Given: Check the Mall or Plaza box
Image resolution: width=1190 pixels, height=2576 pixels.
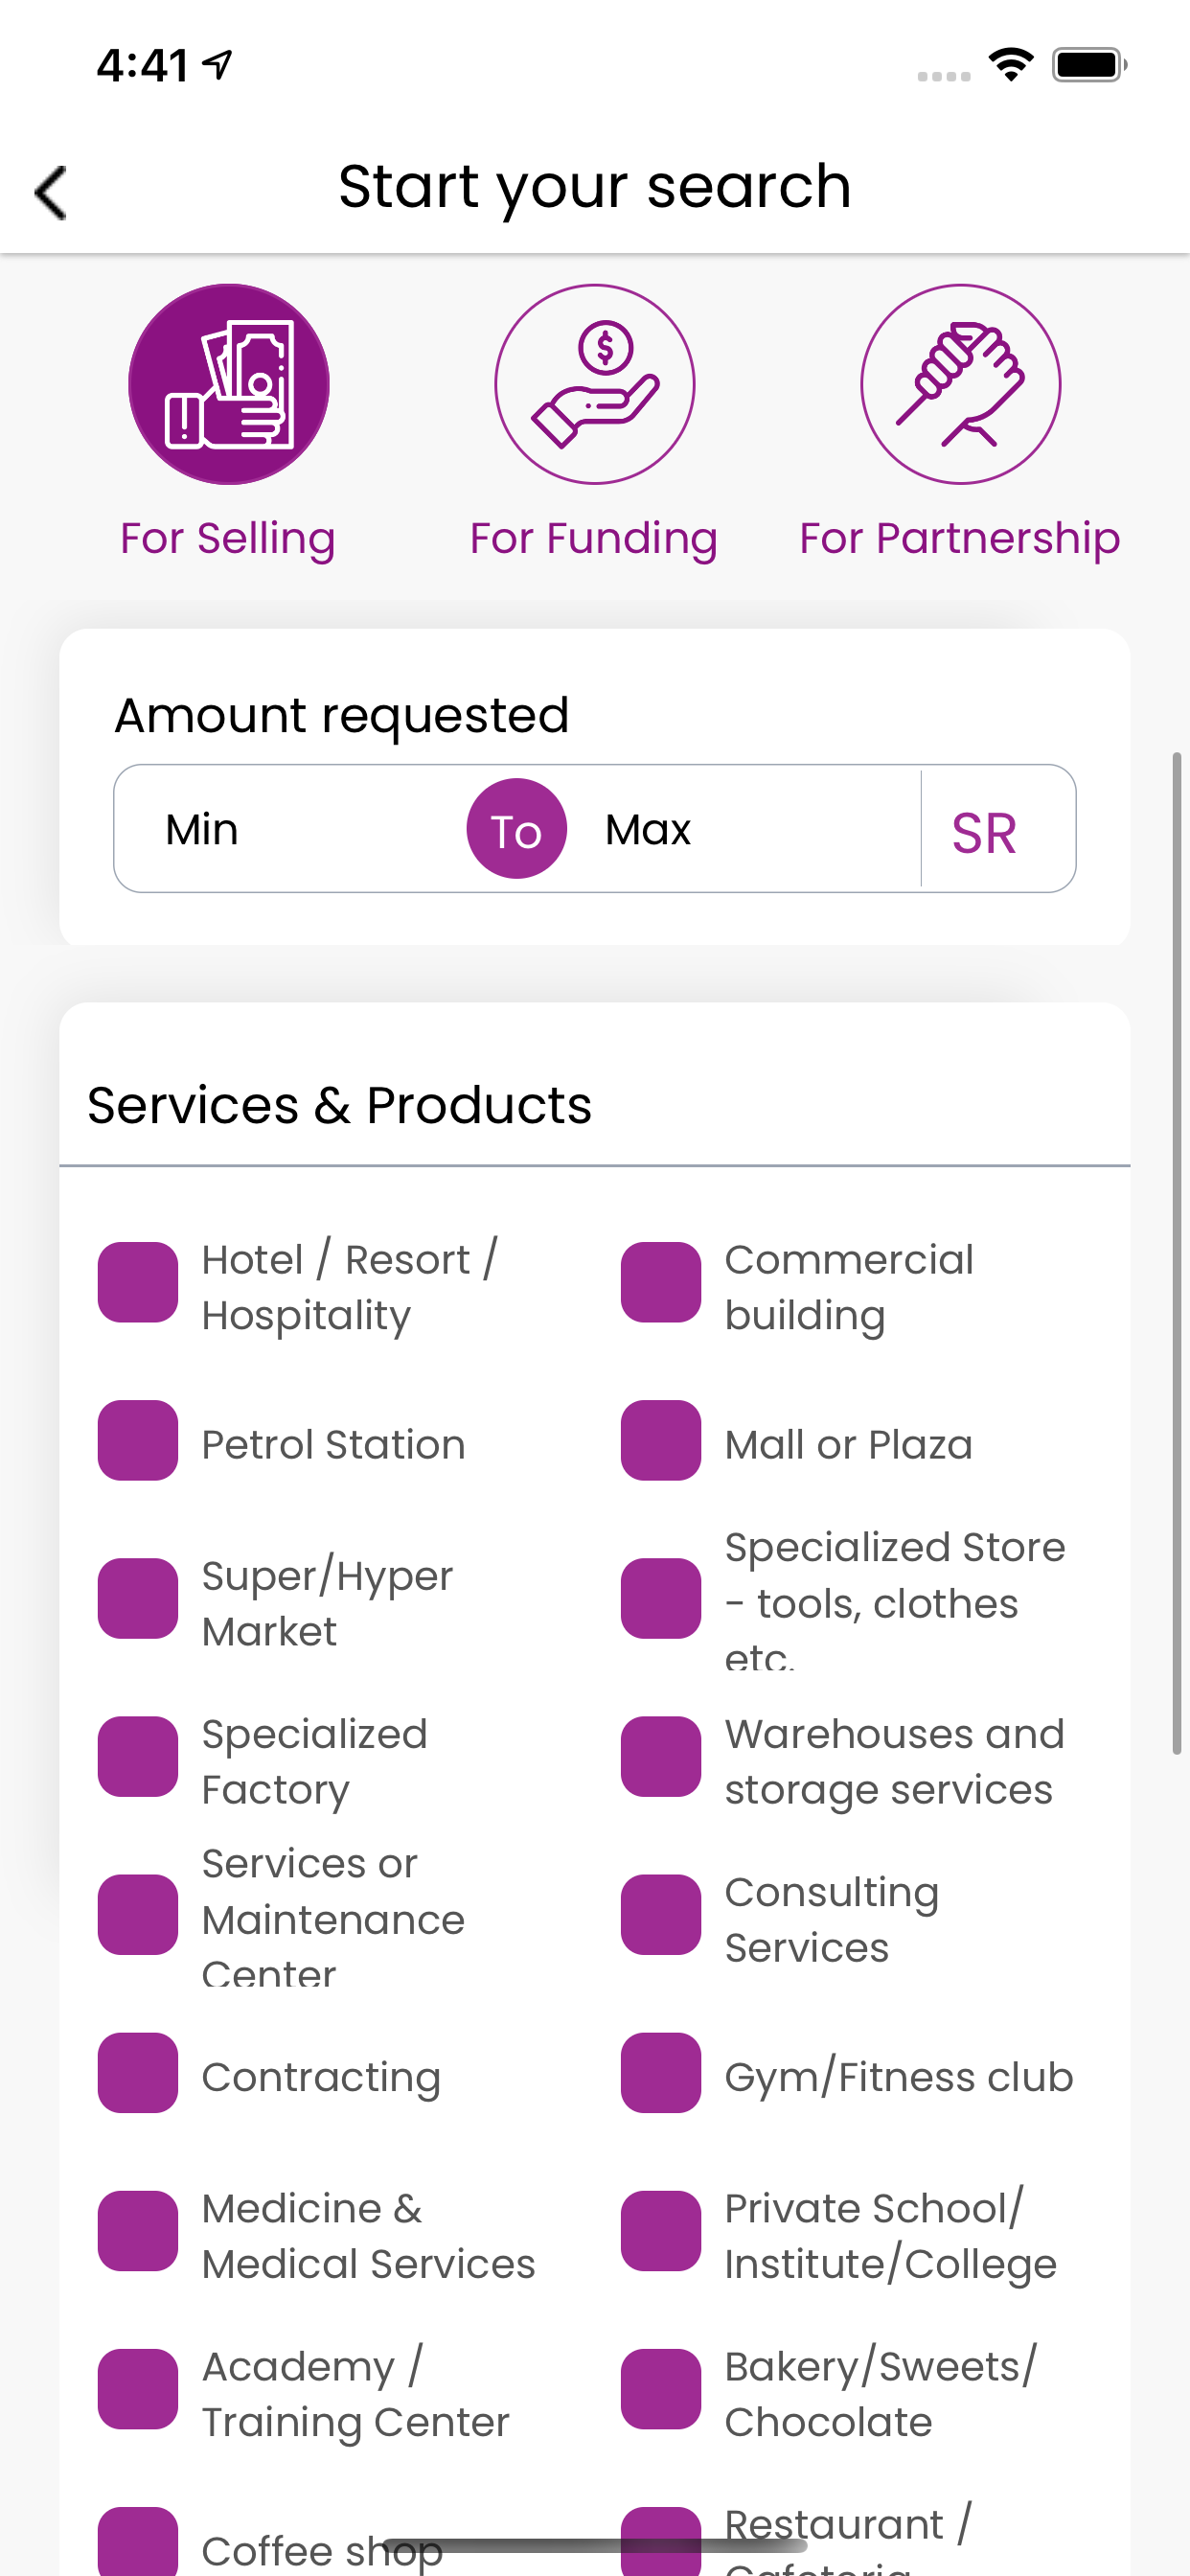Looking at the screenshot, I should (661, 1440).
